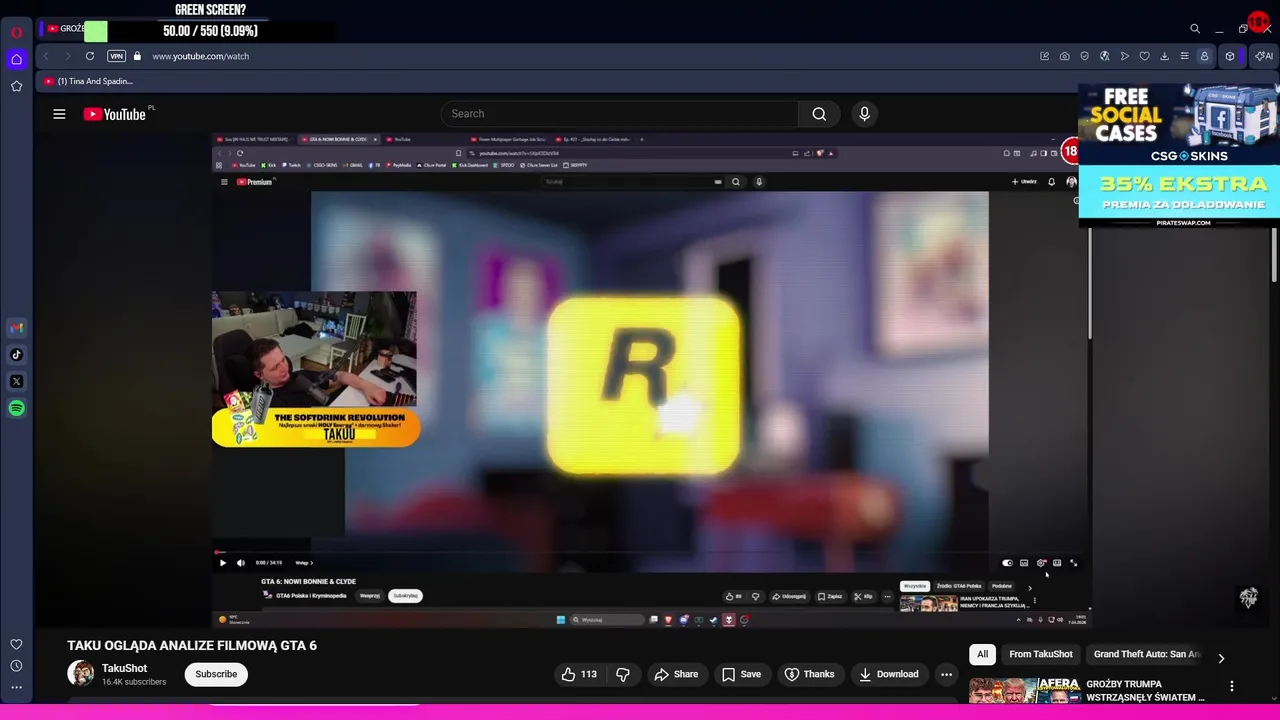Toggle the inner player autoplay switch
The width and height of the screenshot is (1280, 720).
(x=1007, y=563)
